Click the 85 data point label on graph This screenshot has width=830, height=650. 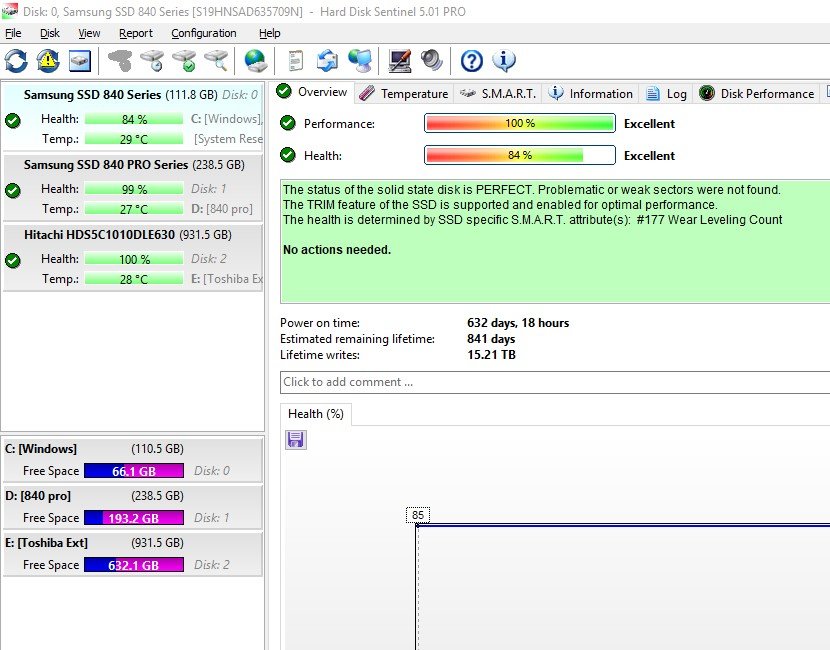[418, 515]
